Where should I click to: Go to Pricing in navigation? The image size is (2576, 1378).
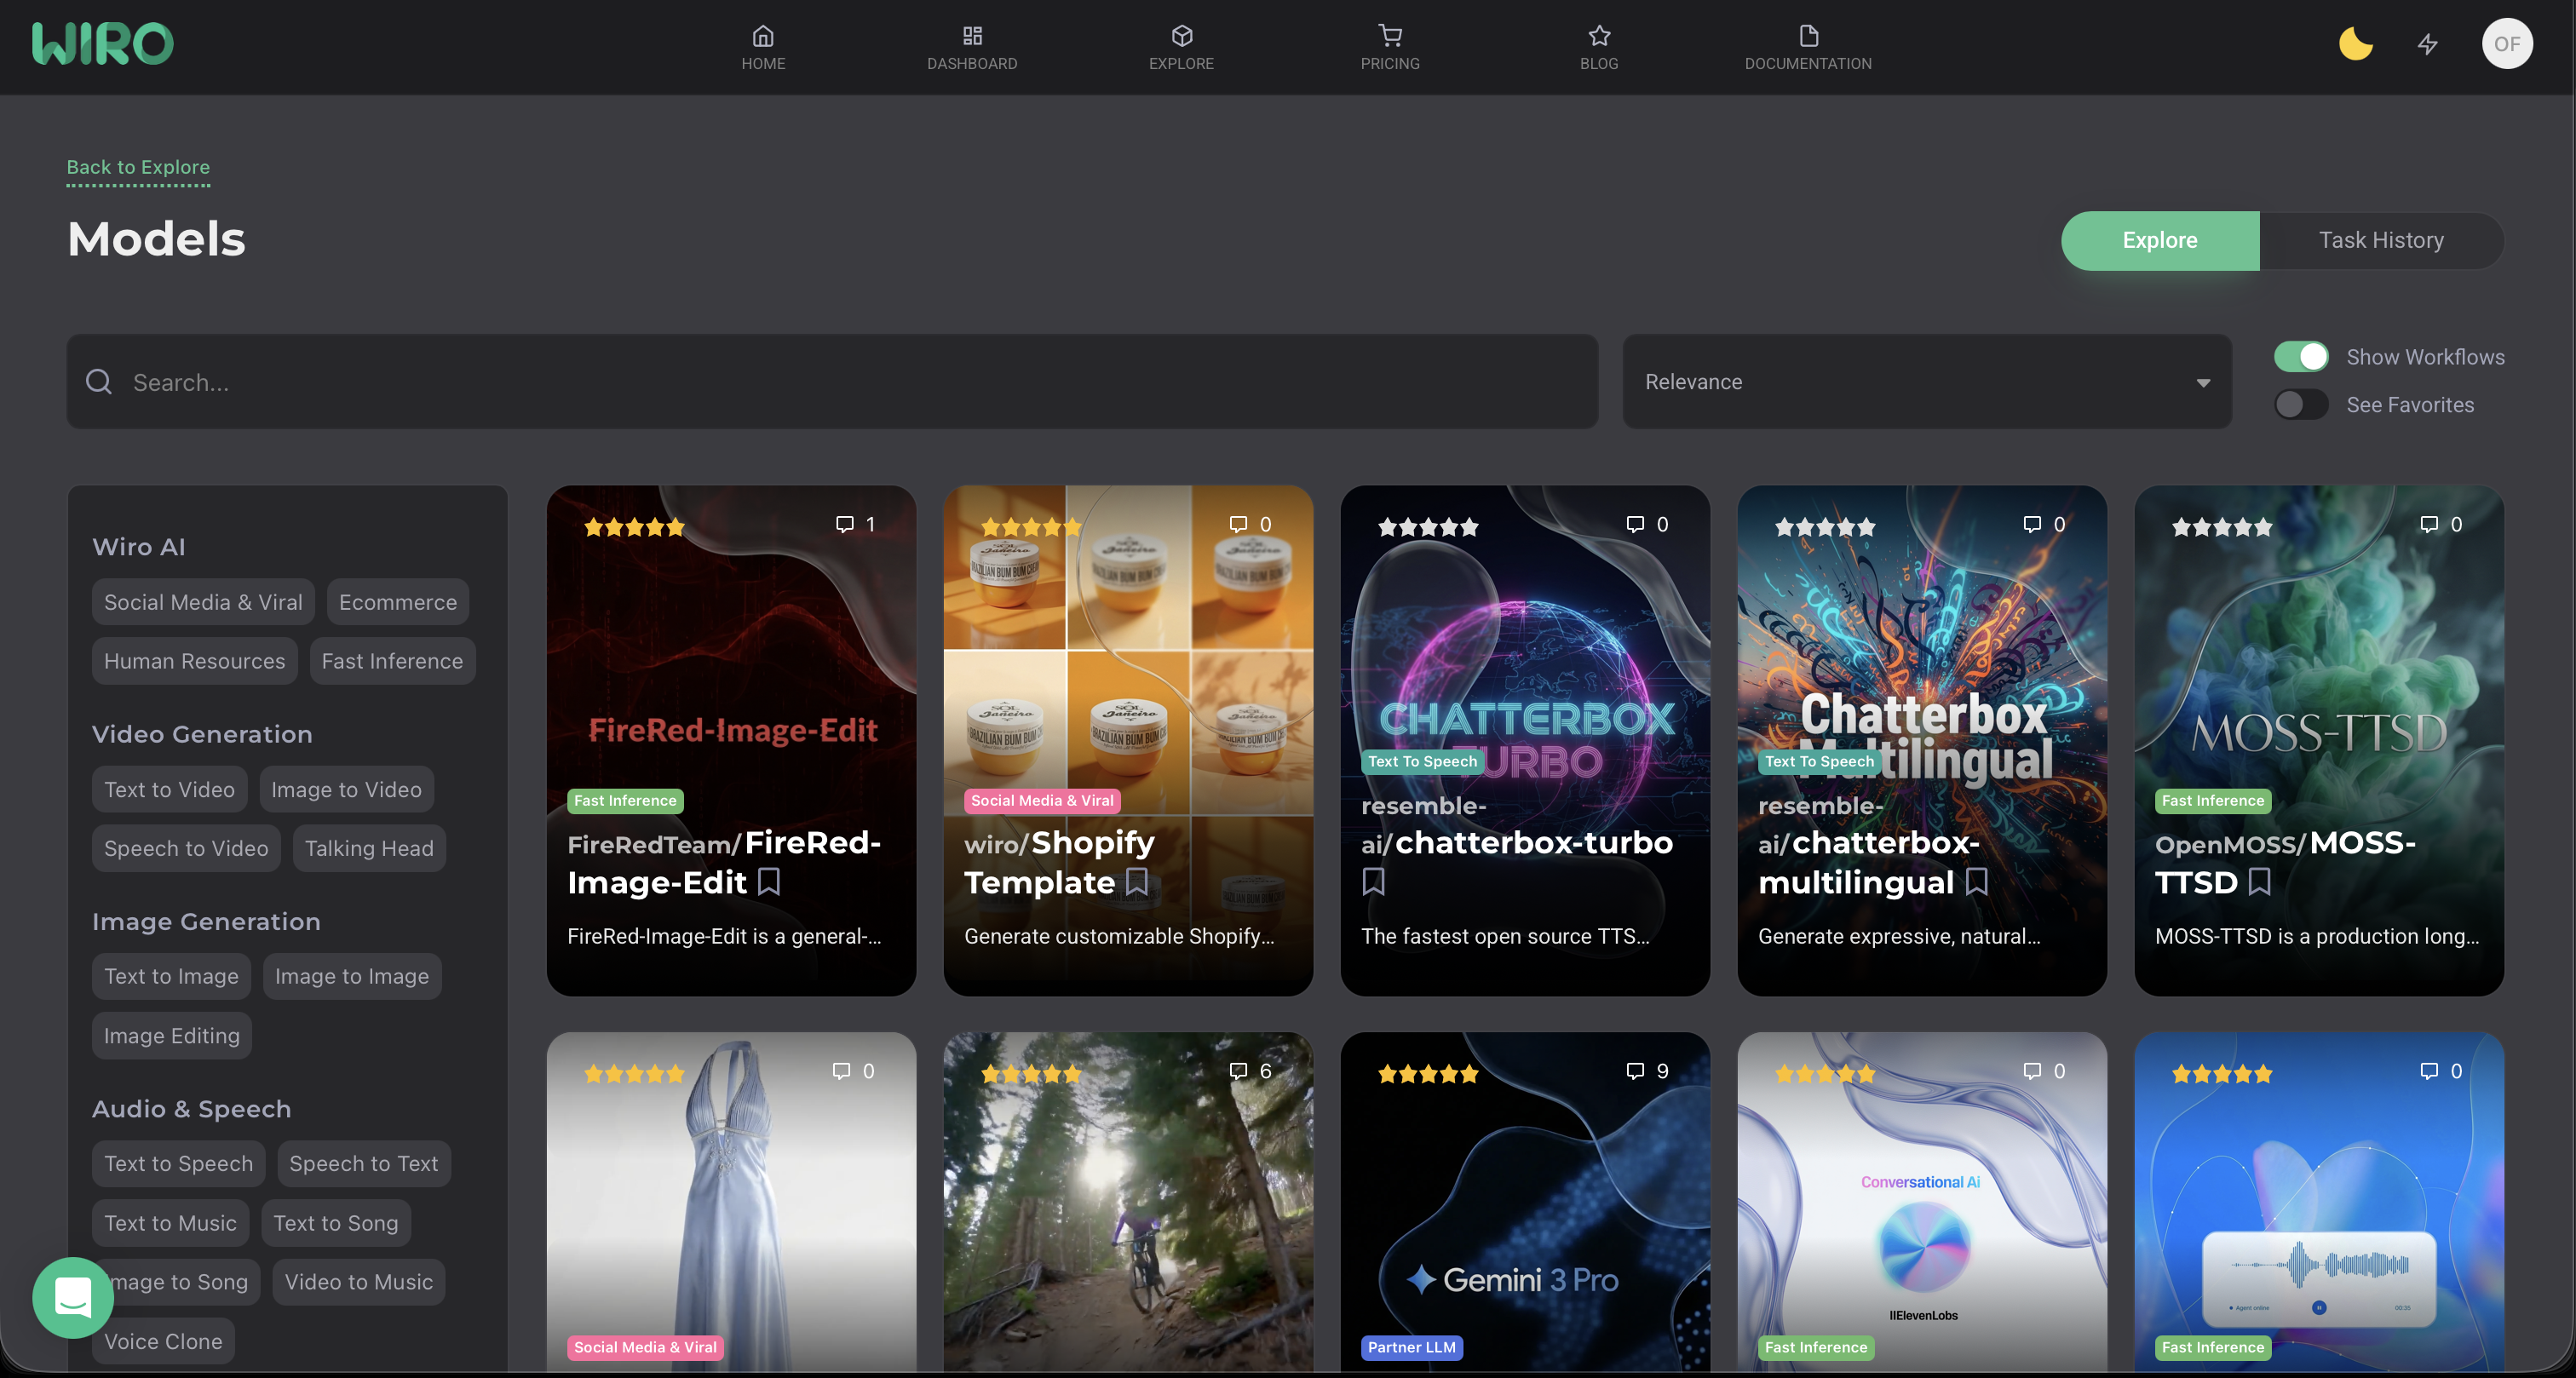click(x=1389, y=47)
